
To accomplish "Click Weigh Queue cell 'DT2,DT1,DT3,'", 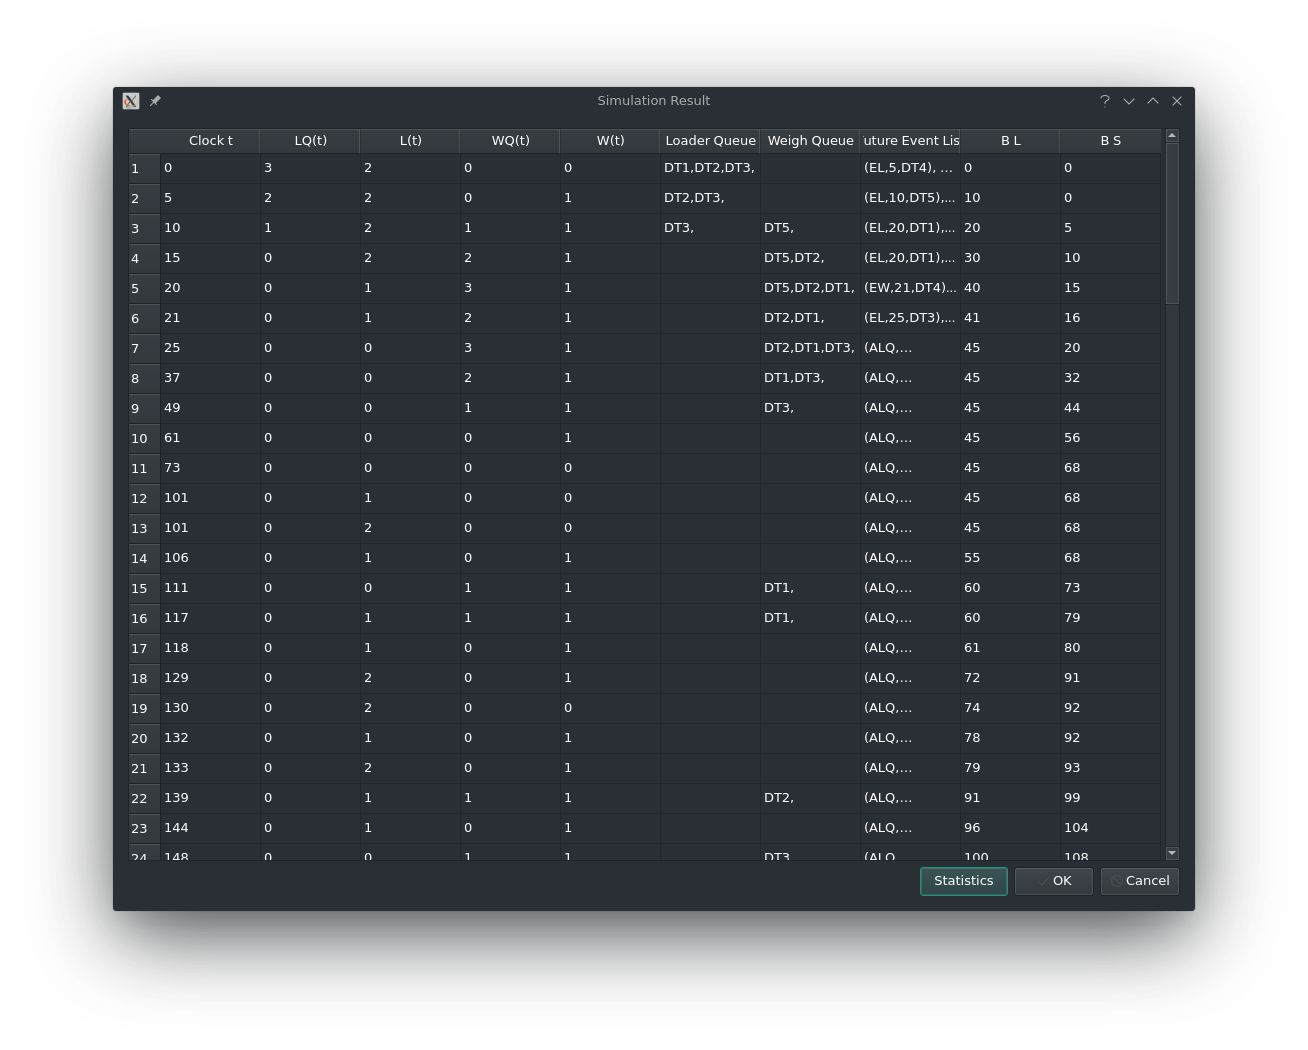I will click(x=810, y=348).
